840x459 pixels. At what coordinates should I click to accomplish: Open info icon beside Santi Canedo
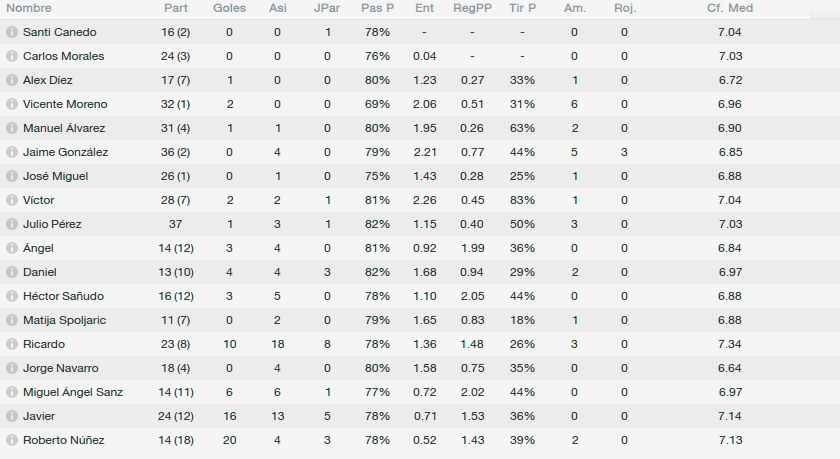click(x=12, y=32)
